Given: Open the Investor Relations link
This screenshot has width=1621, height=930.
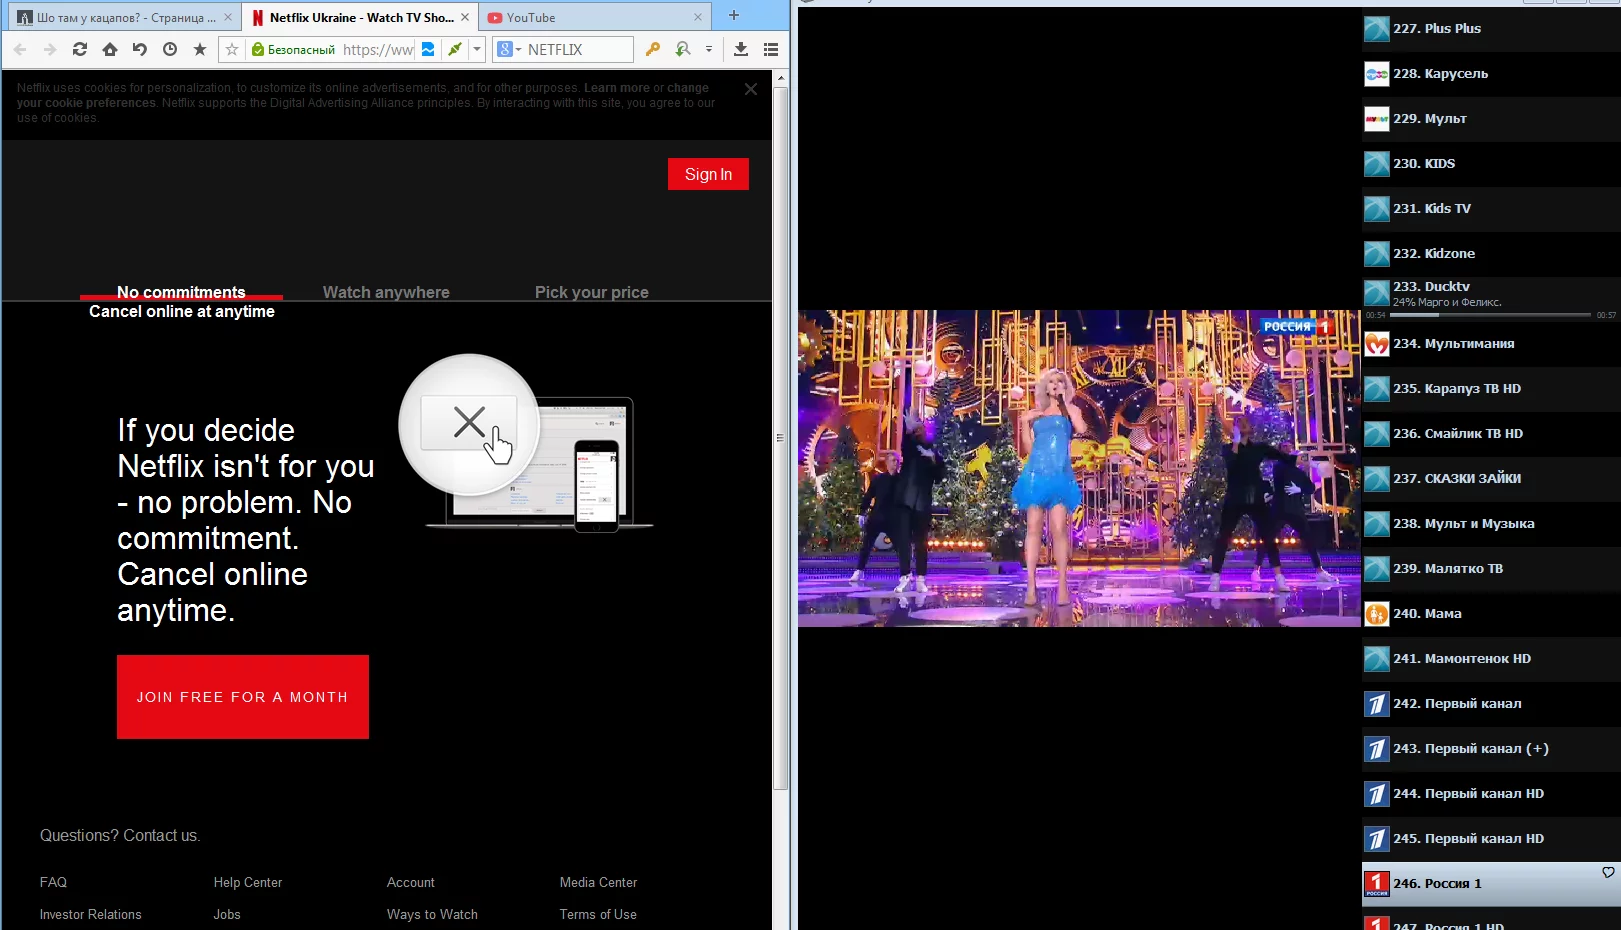Looking at the screenshot, I should click(91, 914).
